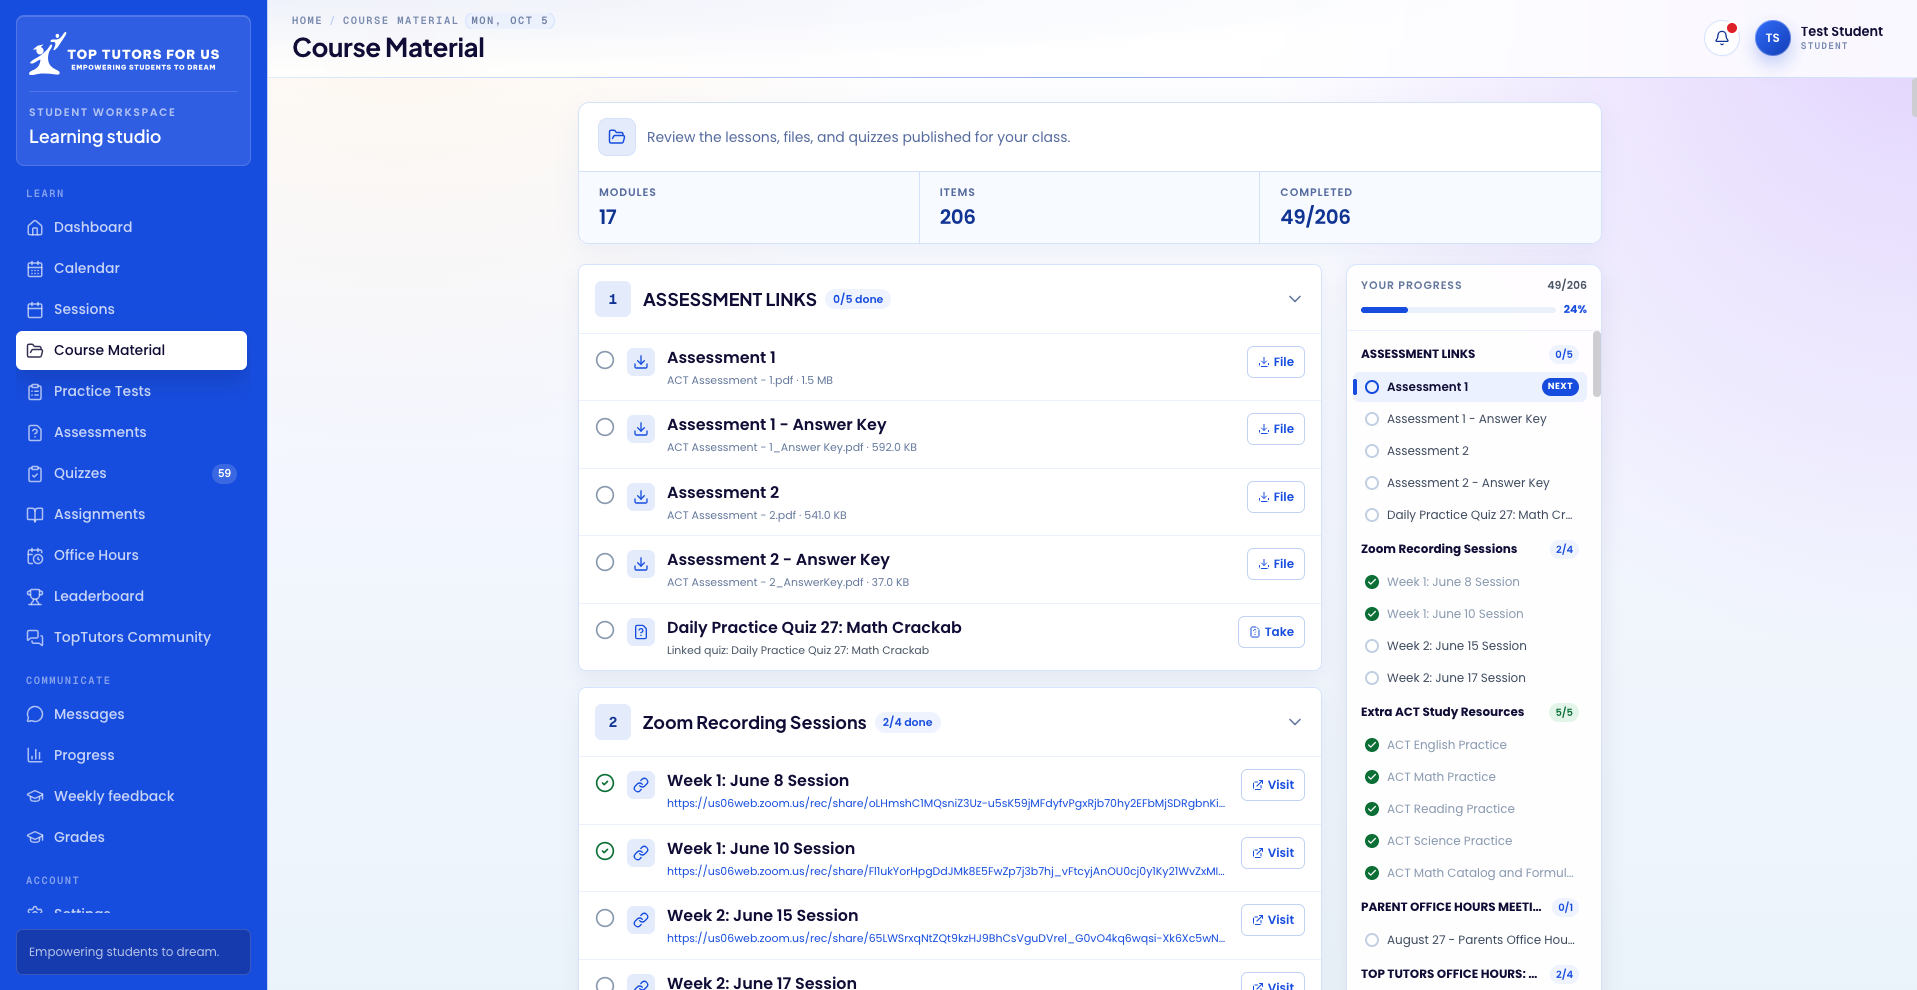Click Grades cap icon in sidebar
Image resolution: width=1917 pixels, height=990 pixels.
(35, 837)
